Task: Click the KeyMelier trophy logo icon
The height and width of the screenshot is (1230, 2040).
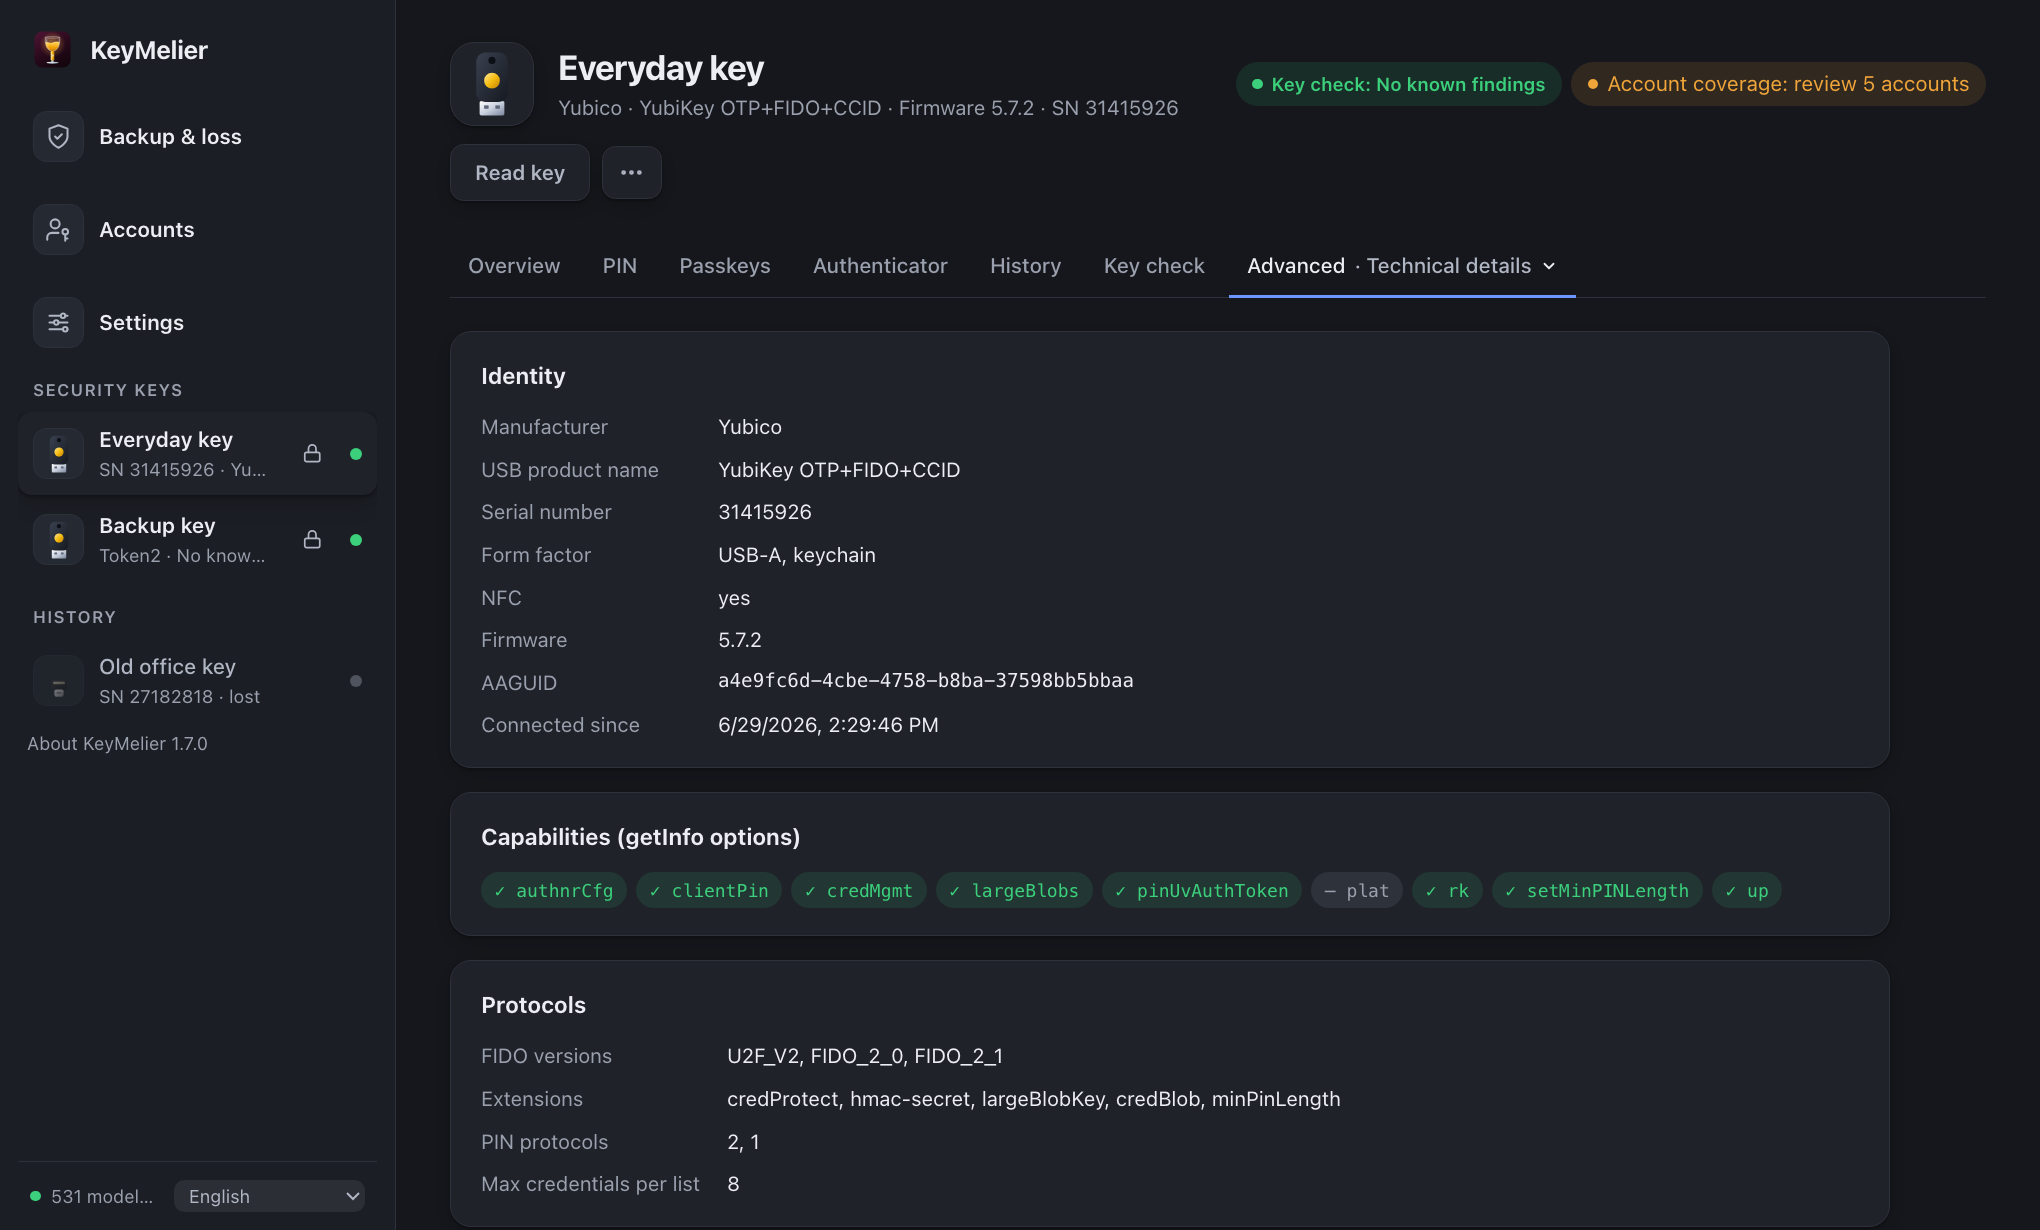Action: (52, 50)
